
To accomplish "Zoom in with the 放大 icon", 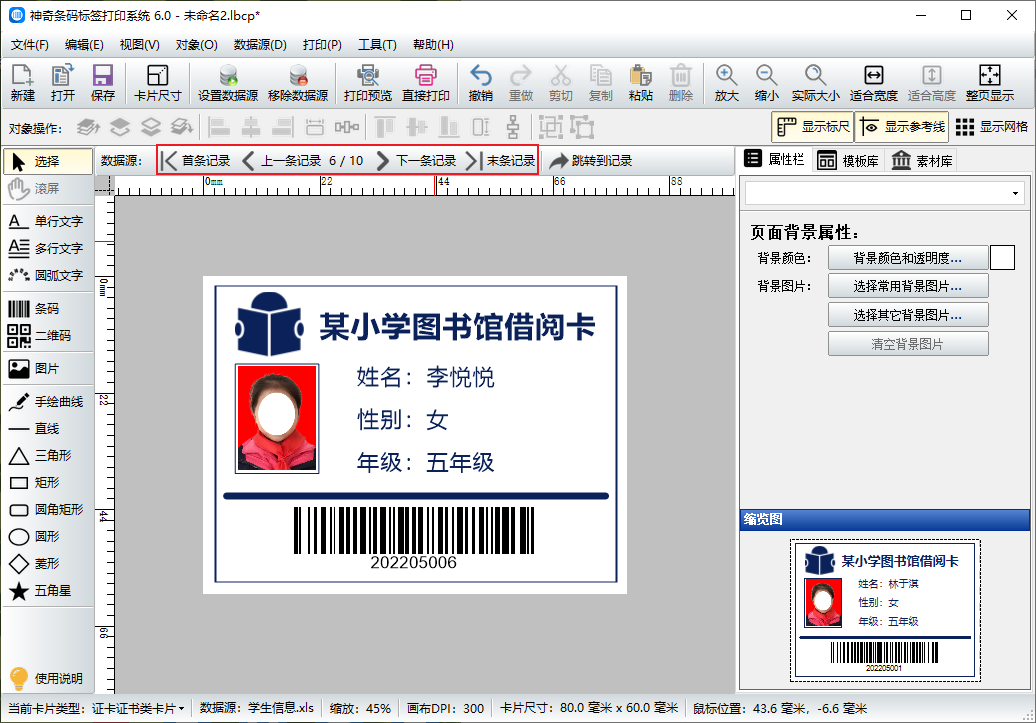I will pos(726,83).
